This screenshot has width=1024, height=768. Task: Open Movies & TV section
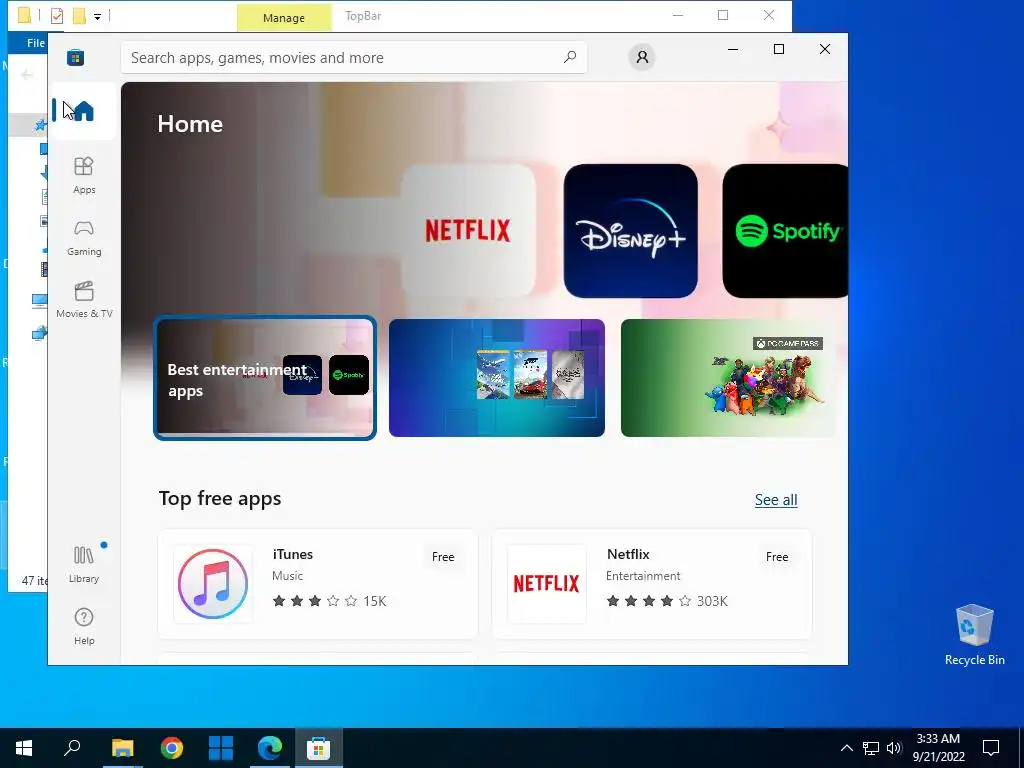pos(84,300)
